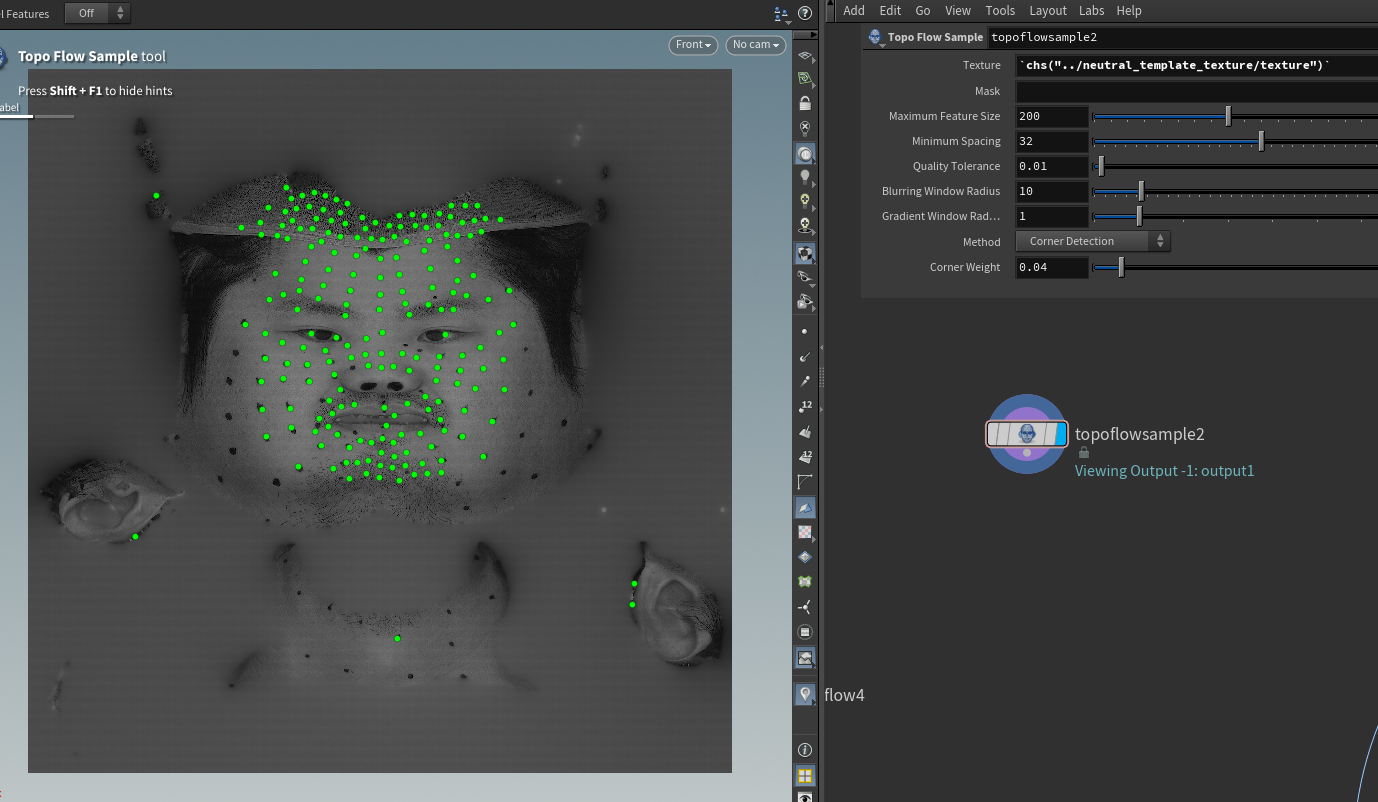Image resolution: width=1378 pixels, height=802 pixels.
Task: Select the high quality lighting icon
Action: [805, 201]
